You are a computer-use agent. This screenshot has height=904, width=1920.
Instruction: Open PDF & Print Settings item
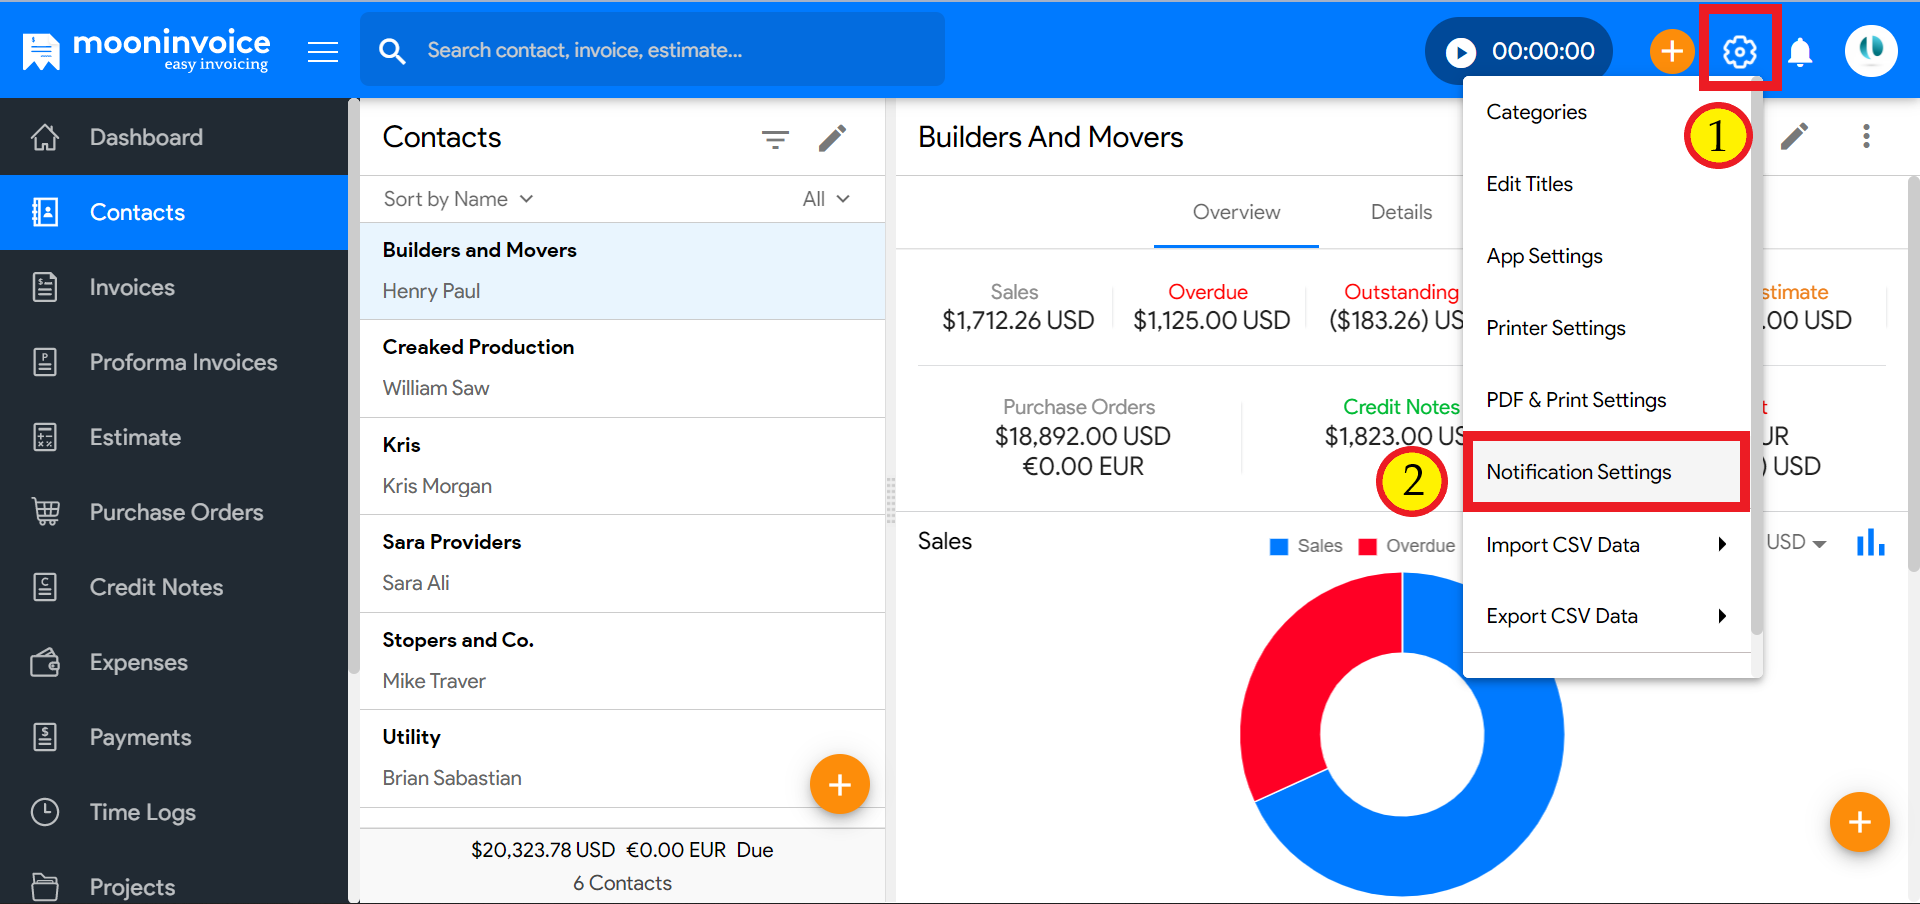pos(1606,400)
